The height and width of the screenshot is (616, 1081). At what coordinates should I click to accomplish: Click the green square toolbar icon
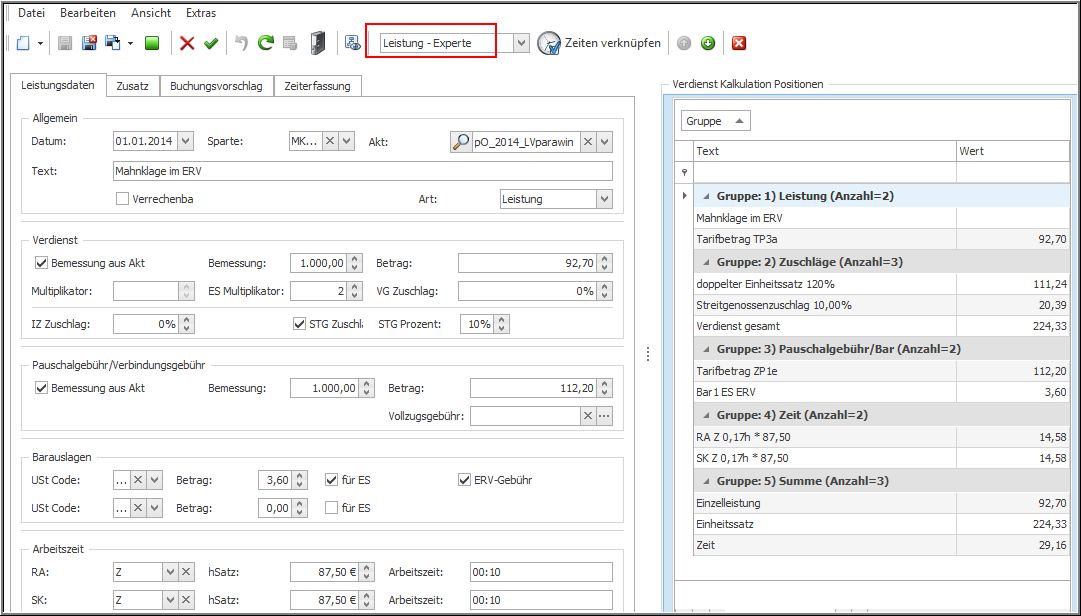152,43
